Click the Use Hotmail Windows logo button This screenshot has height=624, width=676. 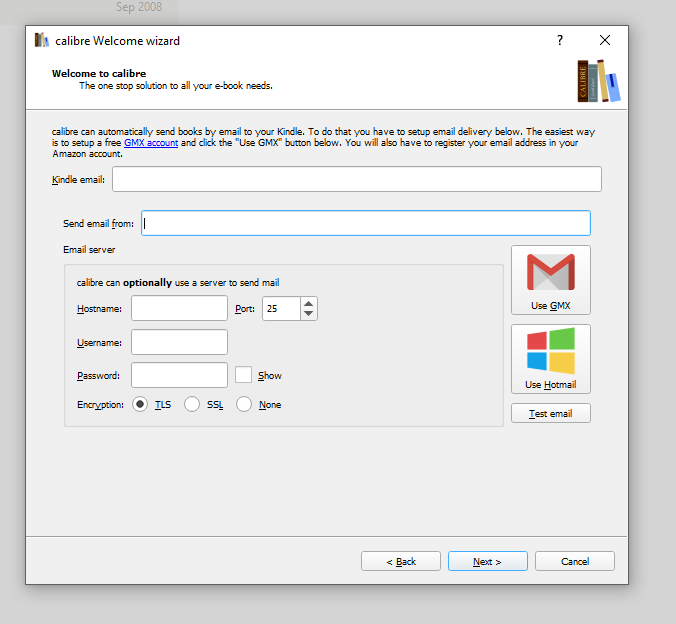tap(550, 359)
